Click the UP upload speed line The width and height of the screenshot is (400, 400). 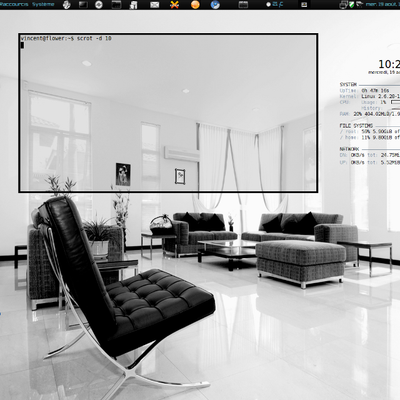pyautogui.click(x=370, y=162)
